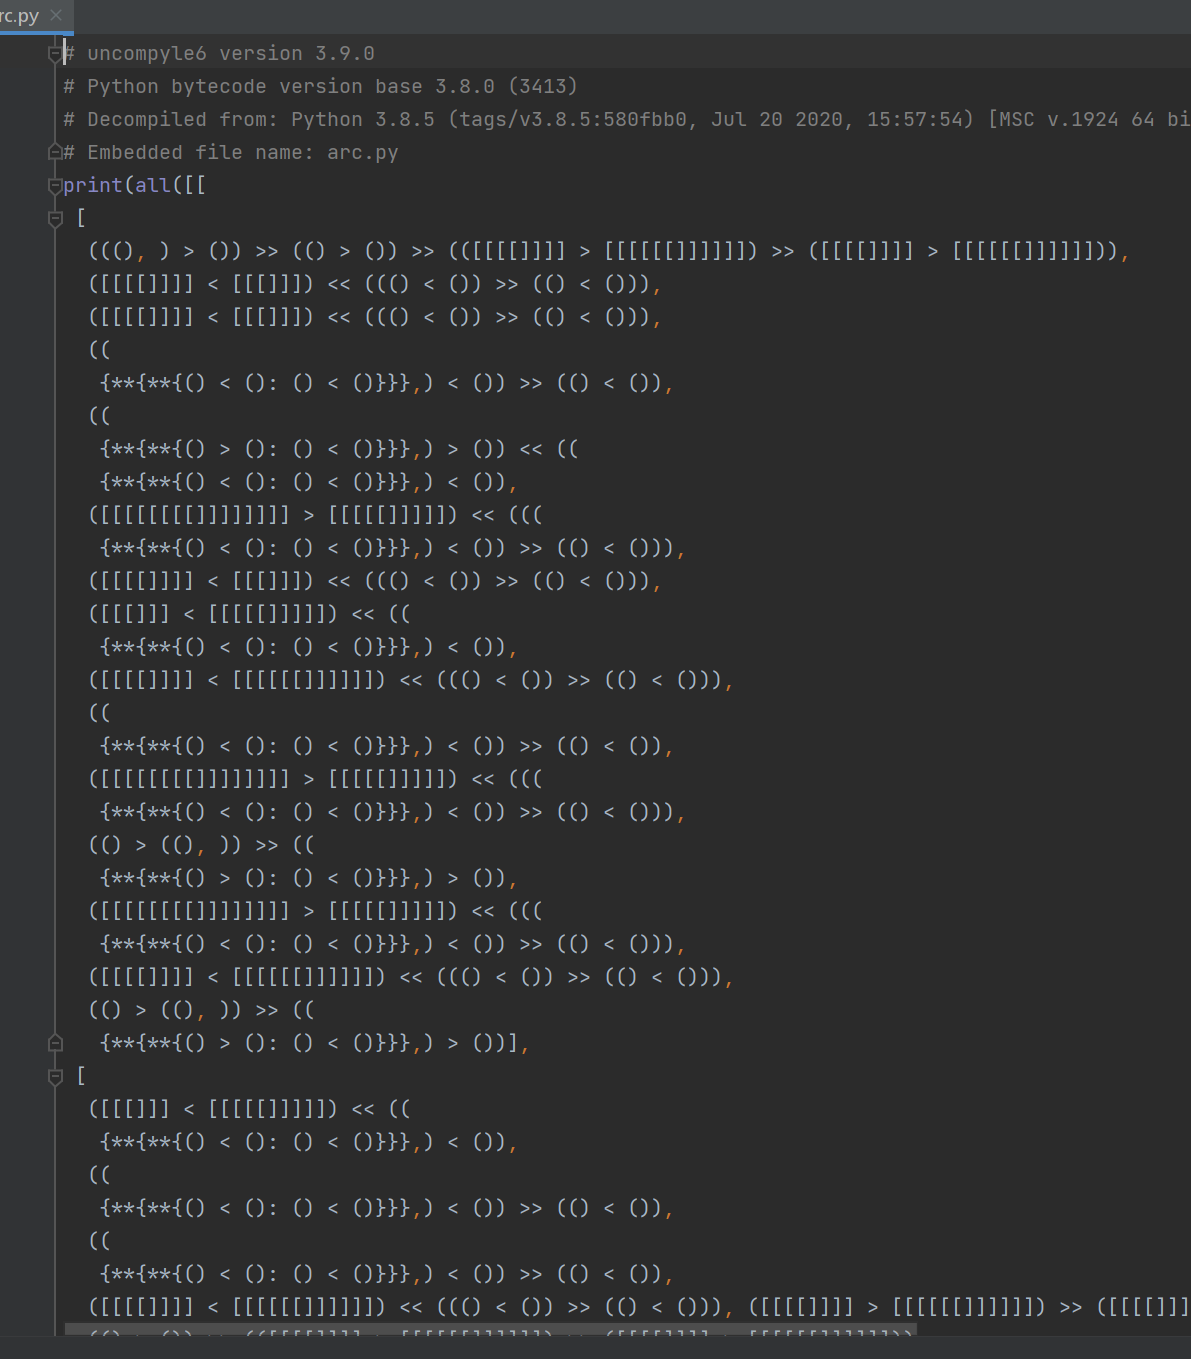The height and width of the screenshot is (1359, 1191).
Task: Click the horizontal scrollbar track right of thumb
Action: 1050,1330
